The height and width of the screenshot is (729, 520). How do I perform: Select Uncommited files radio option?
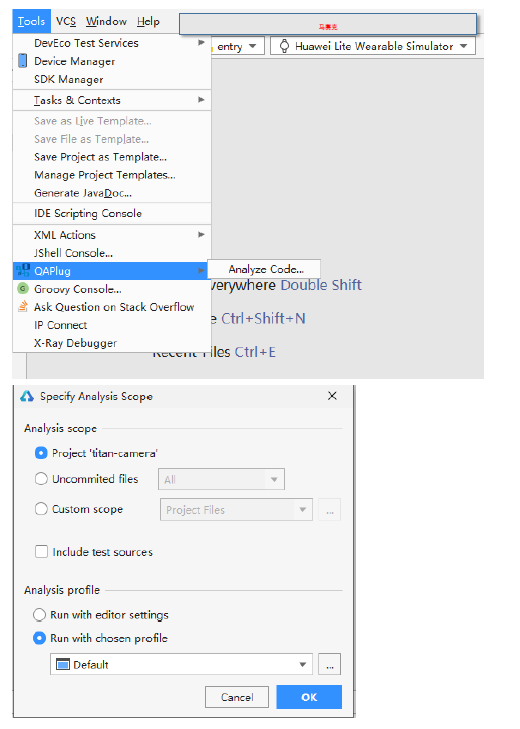point(41,479)
